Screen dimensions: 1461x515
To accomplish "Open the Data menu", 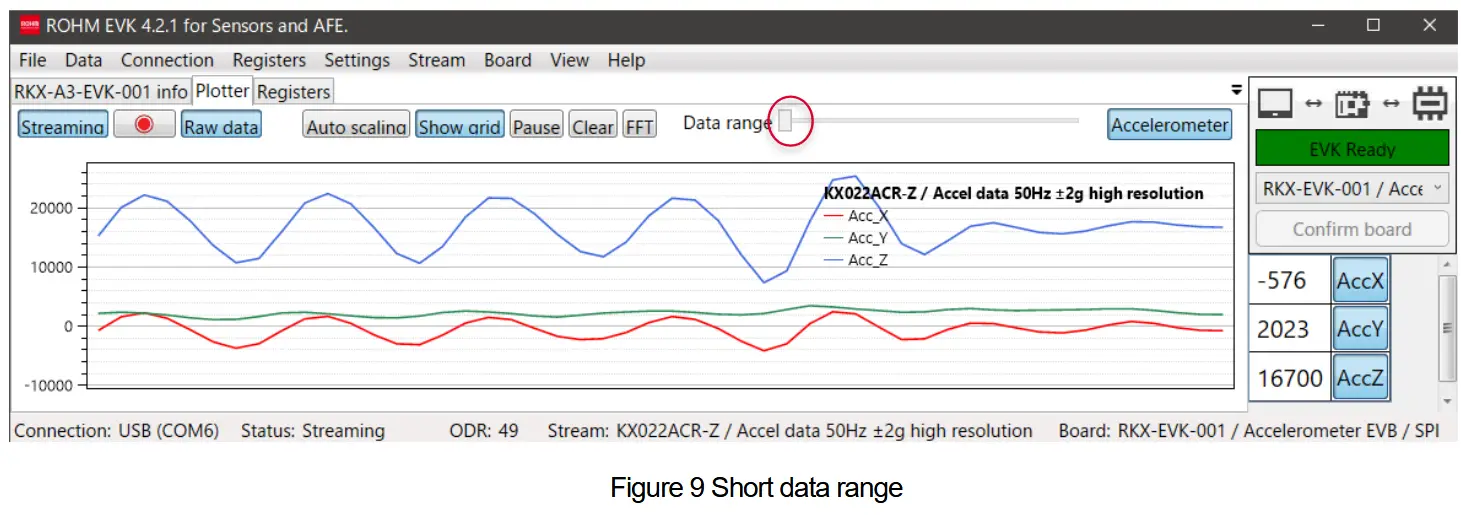I will point(84,60).
